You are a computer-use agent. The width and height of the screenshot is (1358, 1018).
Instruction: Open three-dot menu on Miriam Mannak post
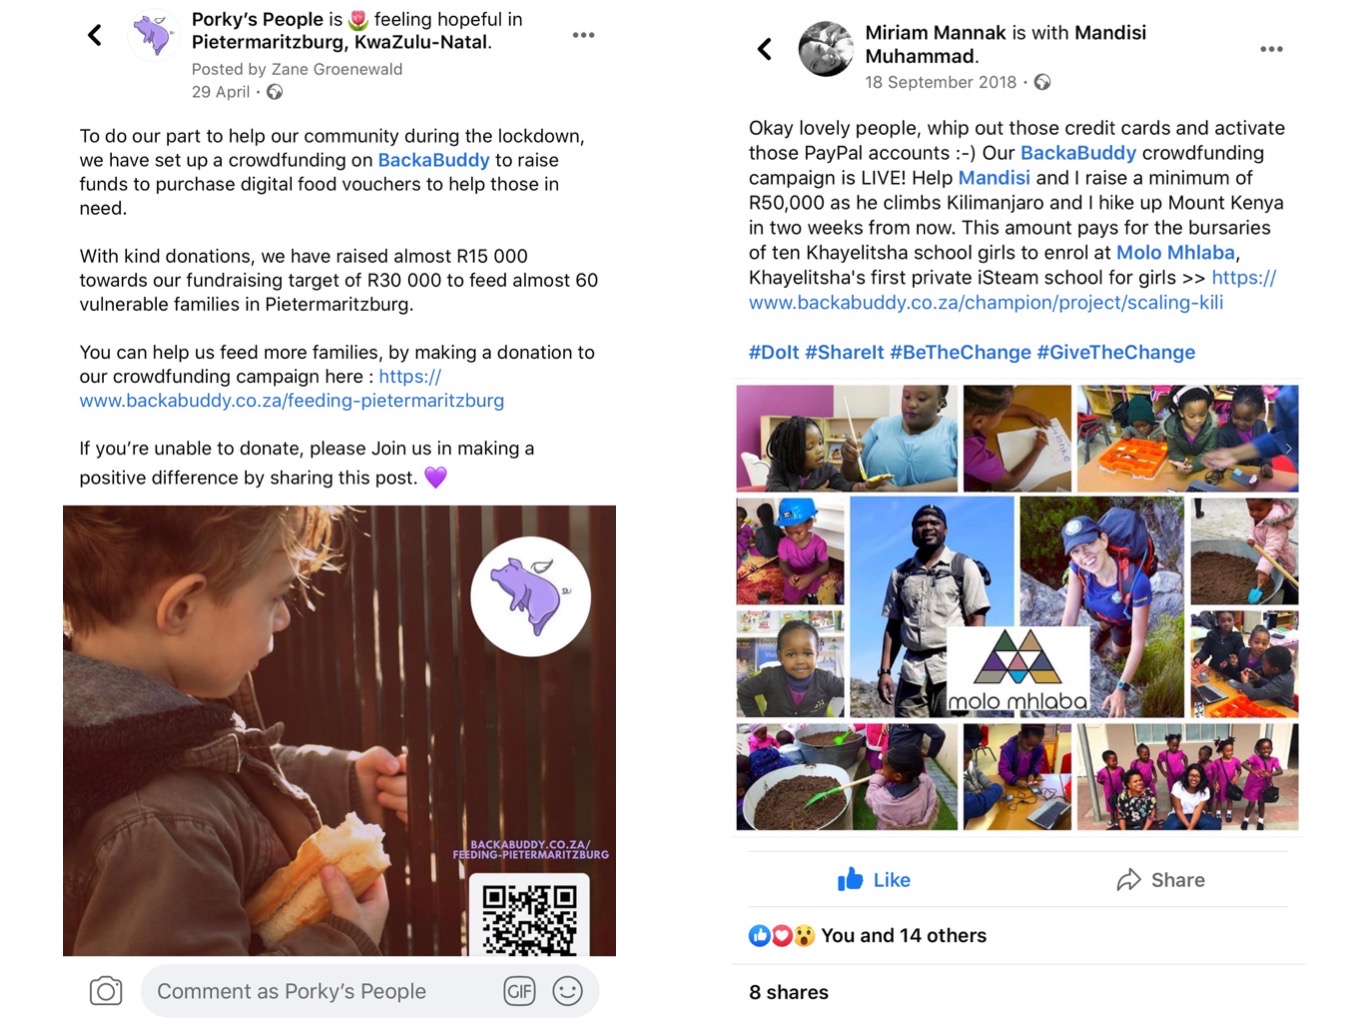1271,49
